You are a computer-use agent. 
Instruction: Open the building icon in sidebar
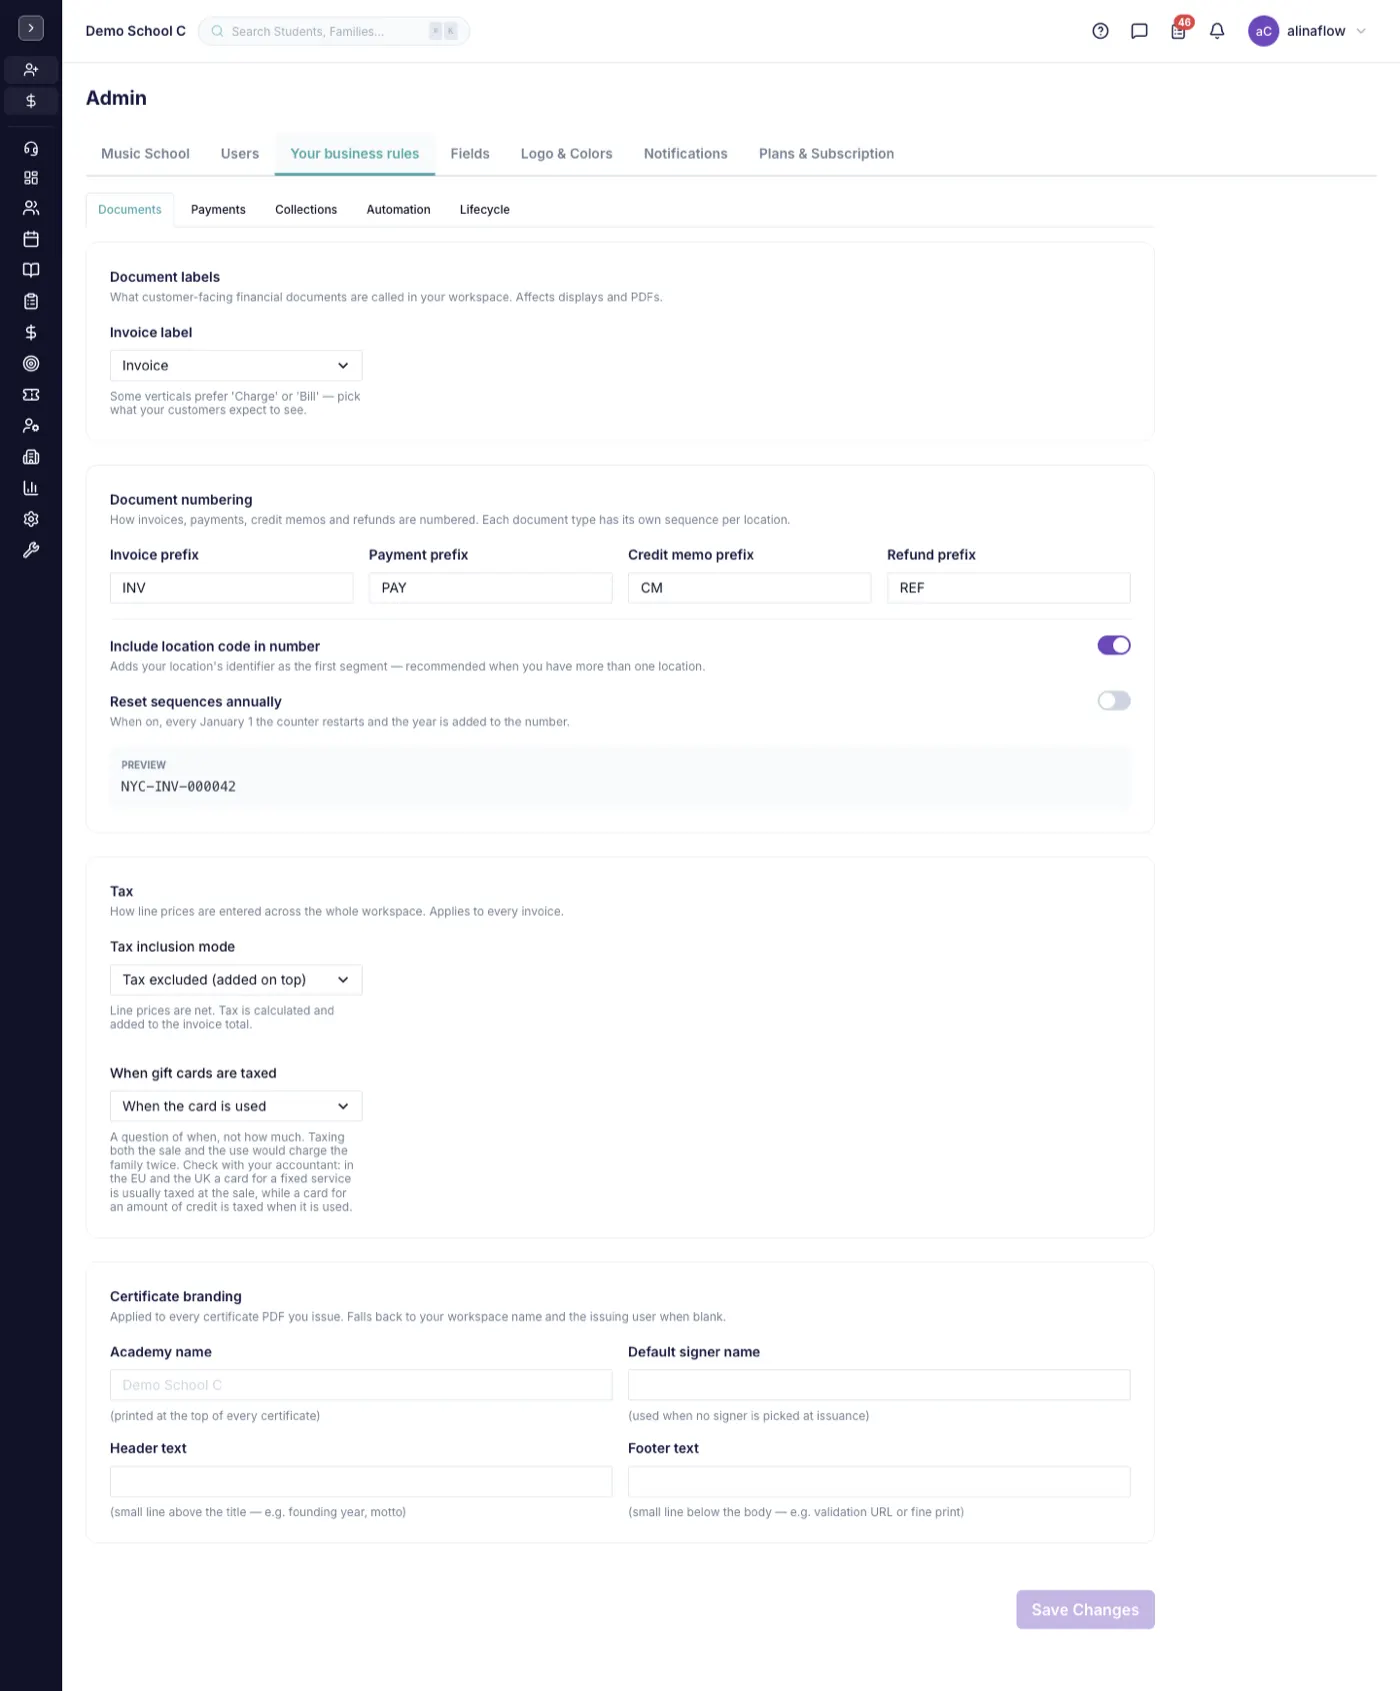click(31, 457)
